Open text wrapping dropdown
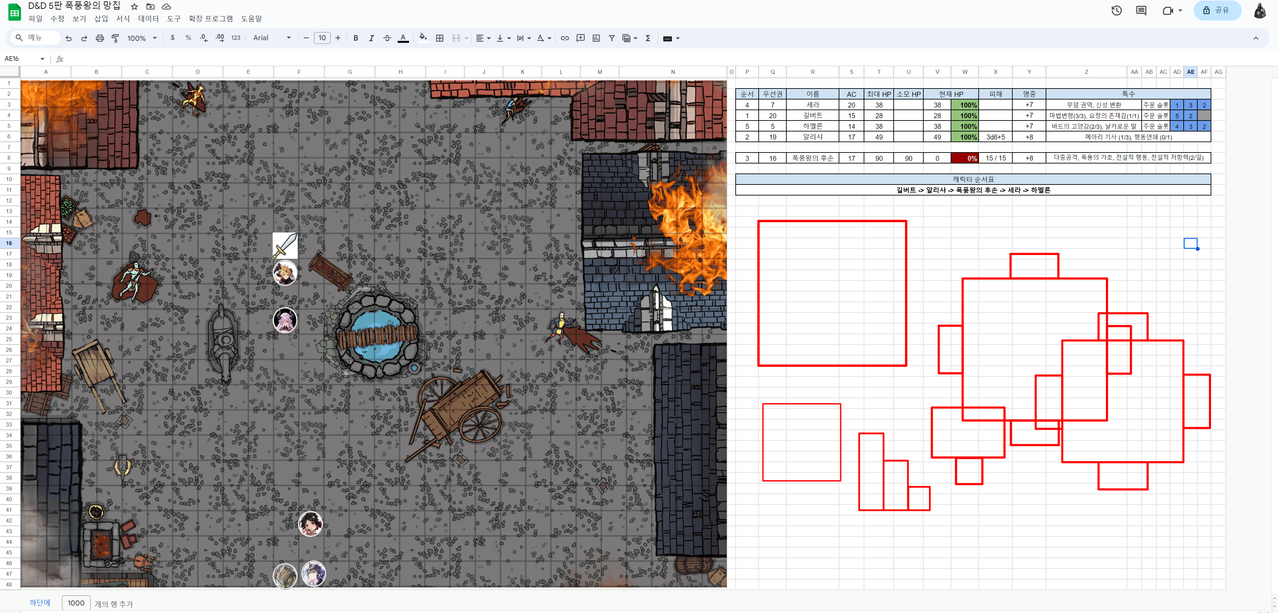This screenshot has width=1280, height=613. 523,38
